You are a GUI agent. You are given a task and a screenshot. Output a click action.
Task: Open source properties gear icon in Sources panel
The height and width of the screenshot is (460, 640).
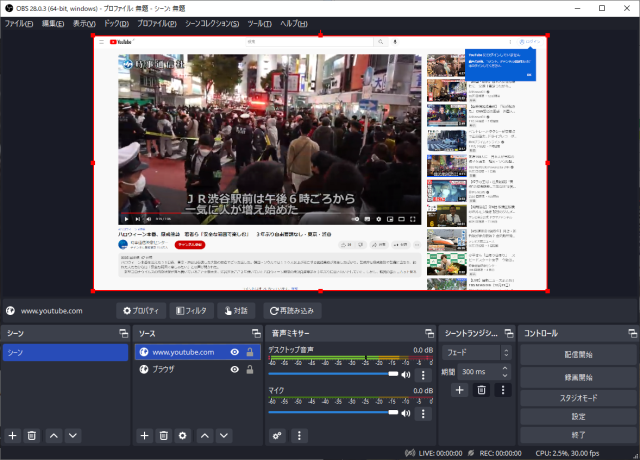click(182, 436)
